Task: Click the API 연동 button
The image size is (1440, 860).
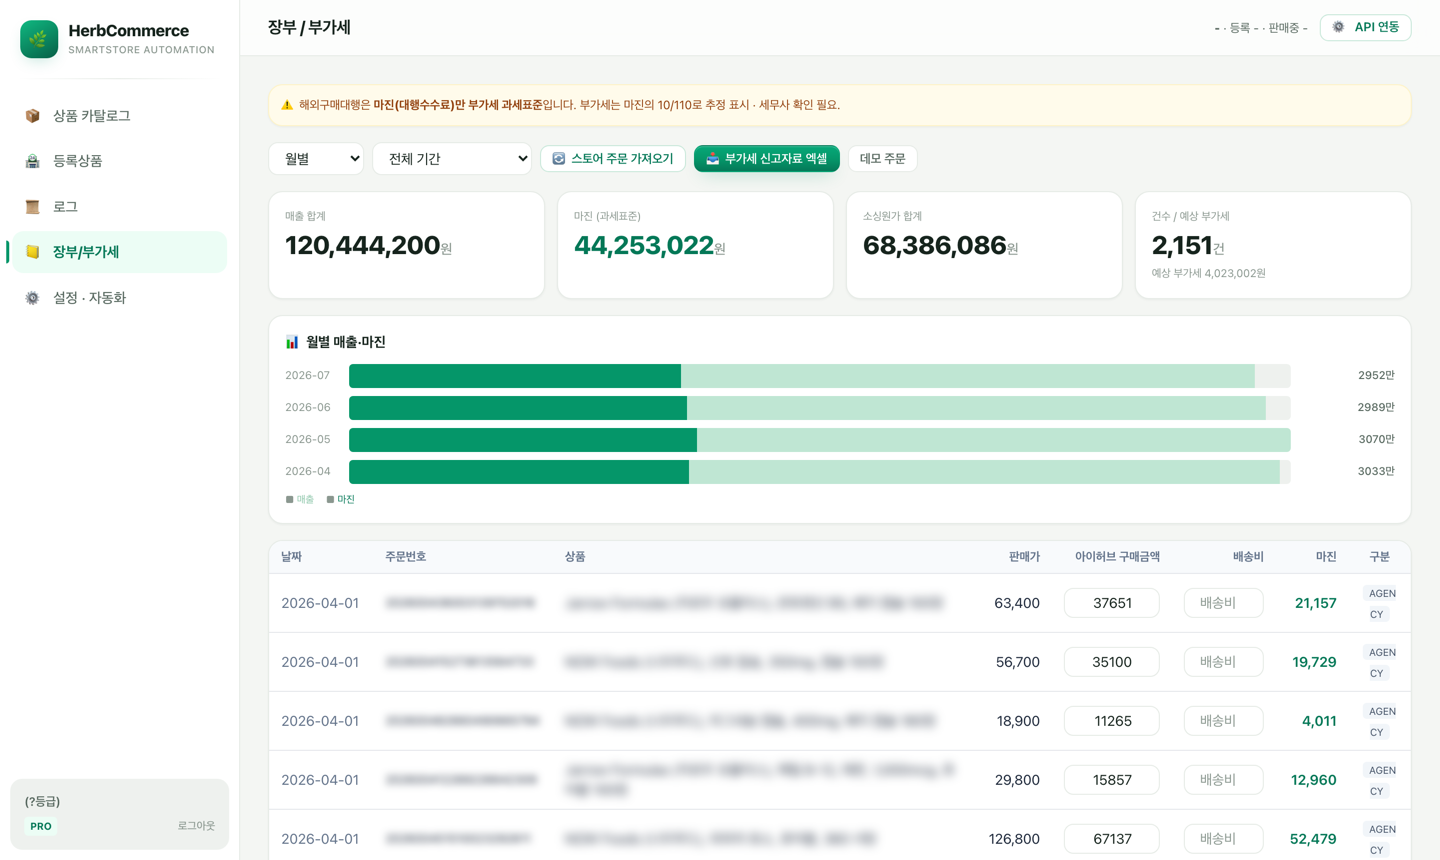Action: [x=1365, y=27]
